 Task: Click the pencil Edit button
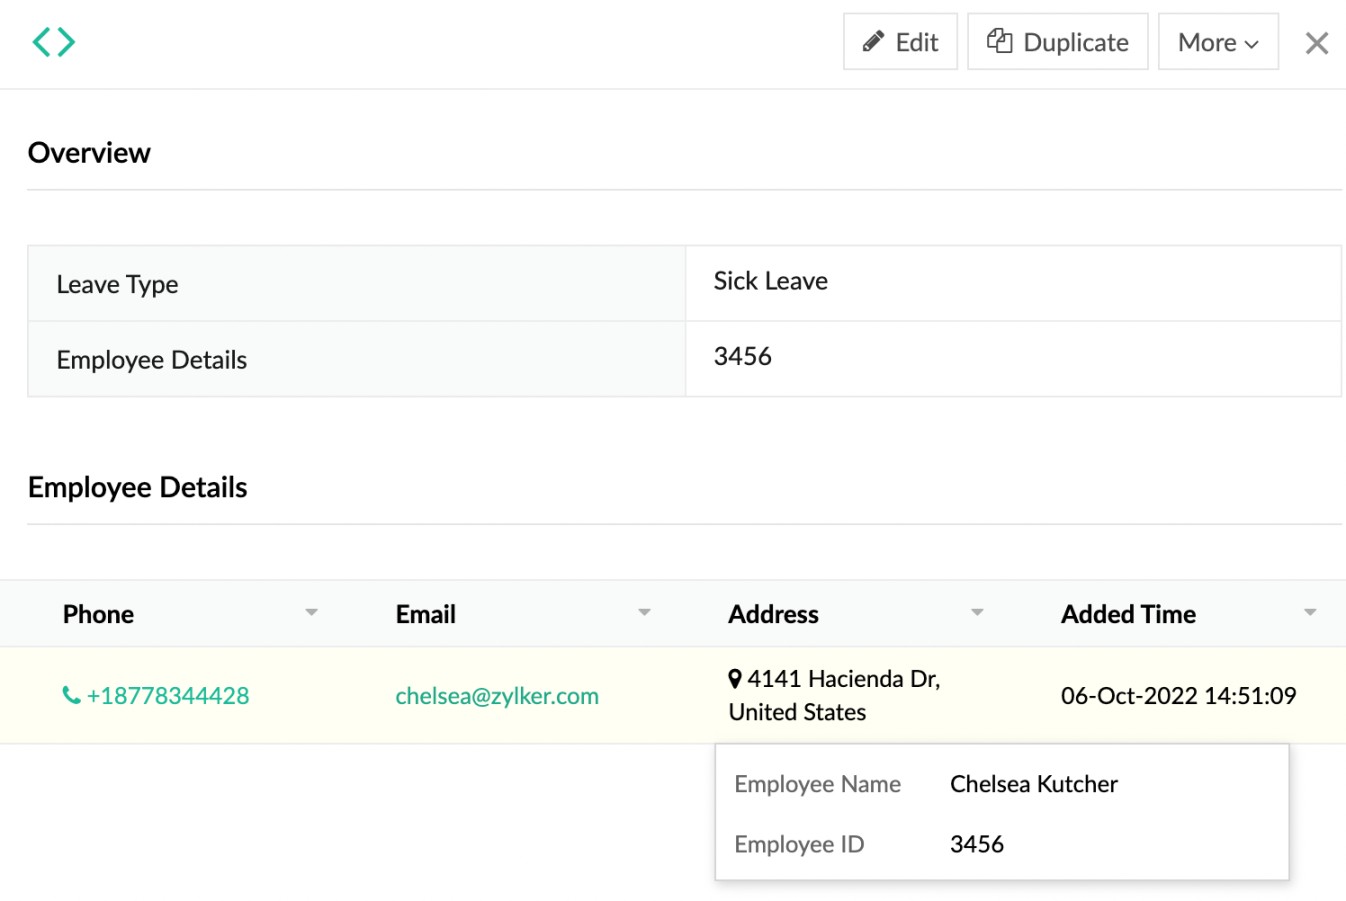(x=900, y=42)
